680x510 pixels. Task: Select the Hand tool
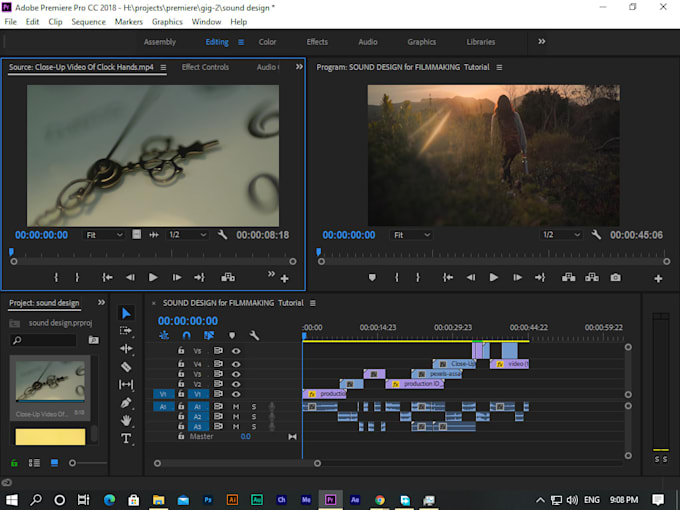click(126, 420)
